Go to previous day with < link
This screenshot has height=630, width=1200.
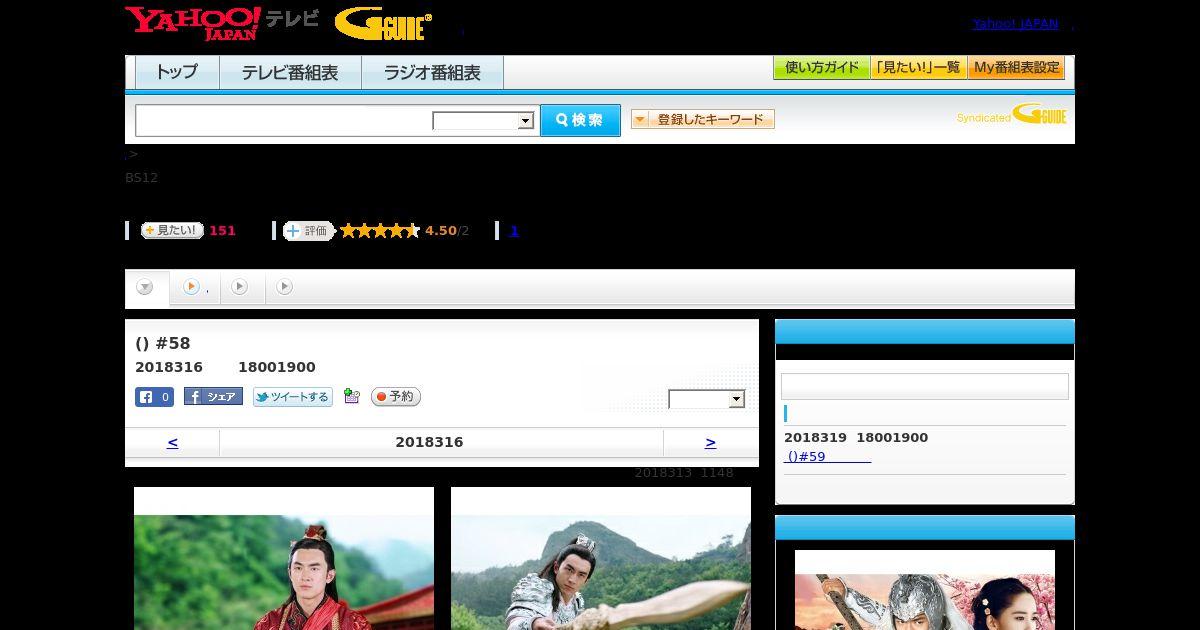172,442
